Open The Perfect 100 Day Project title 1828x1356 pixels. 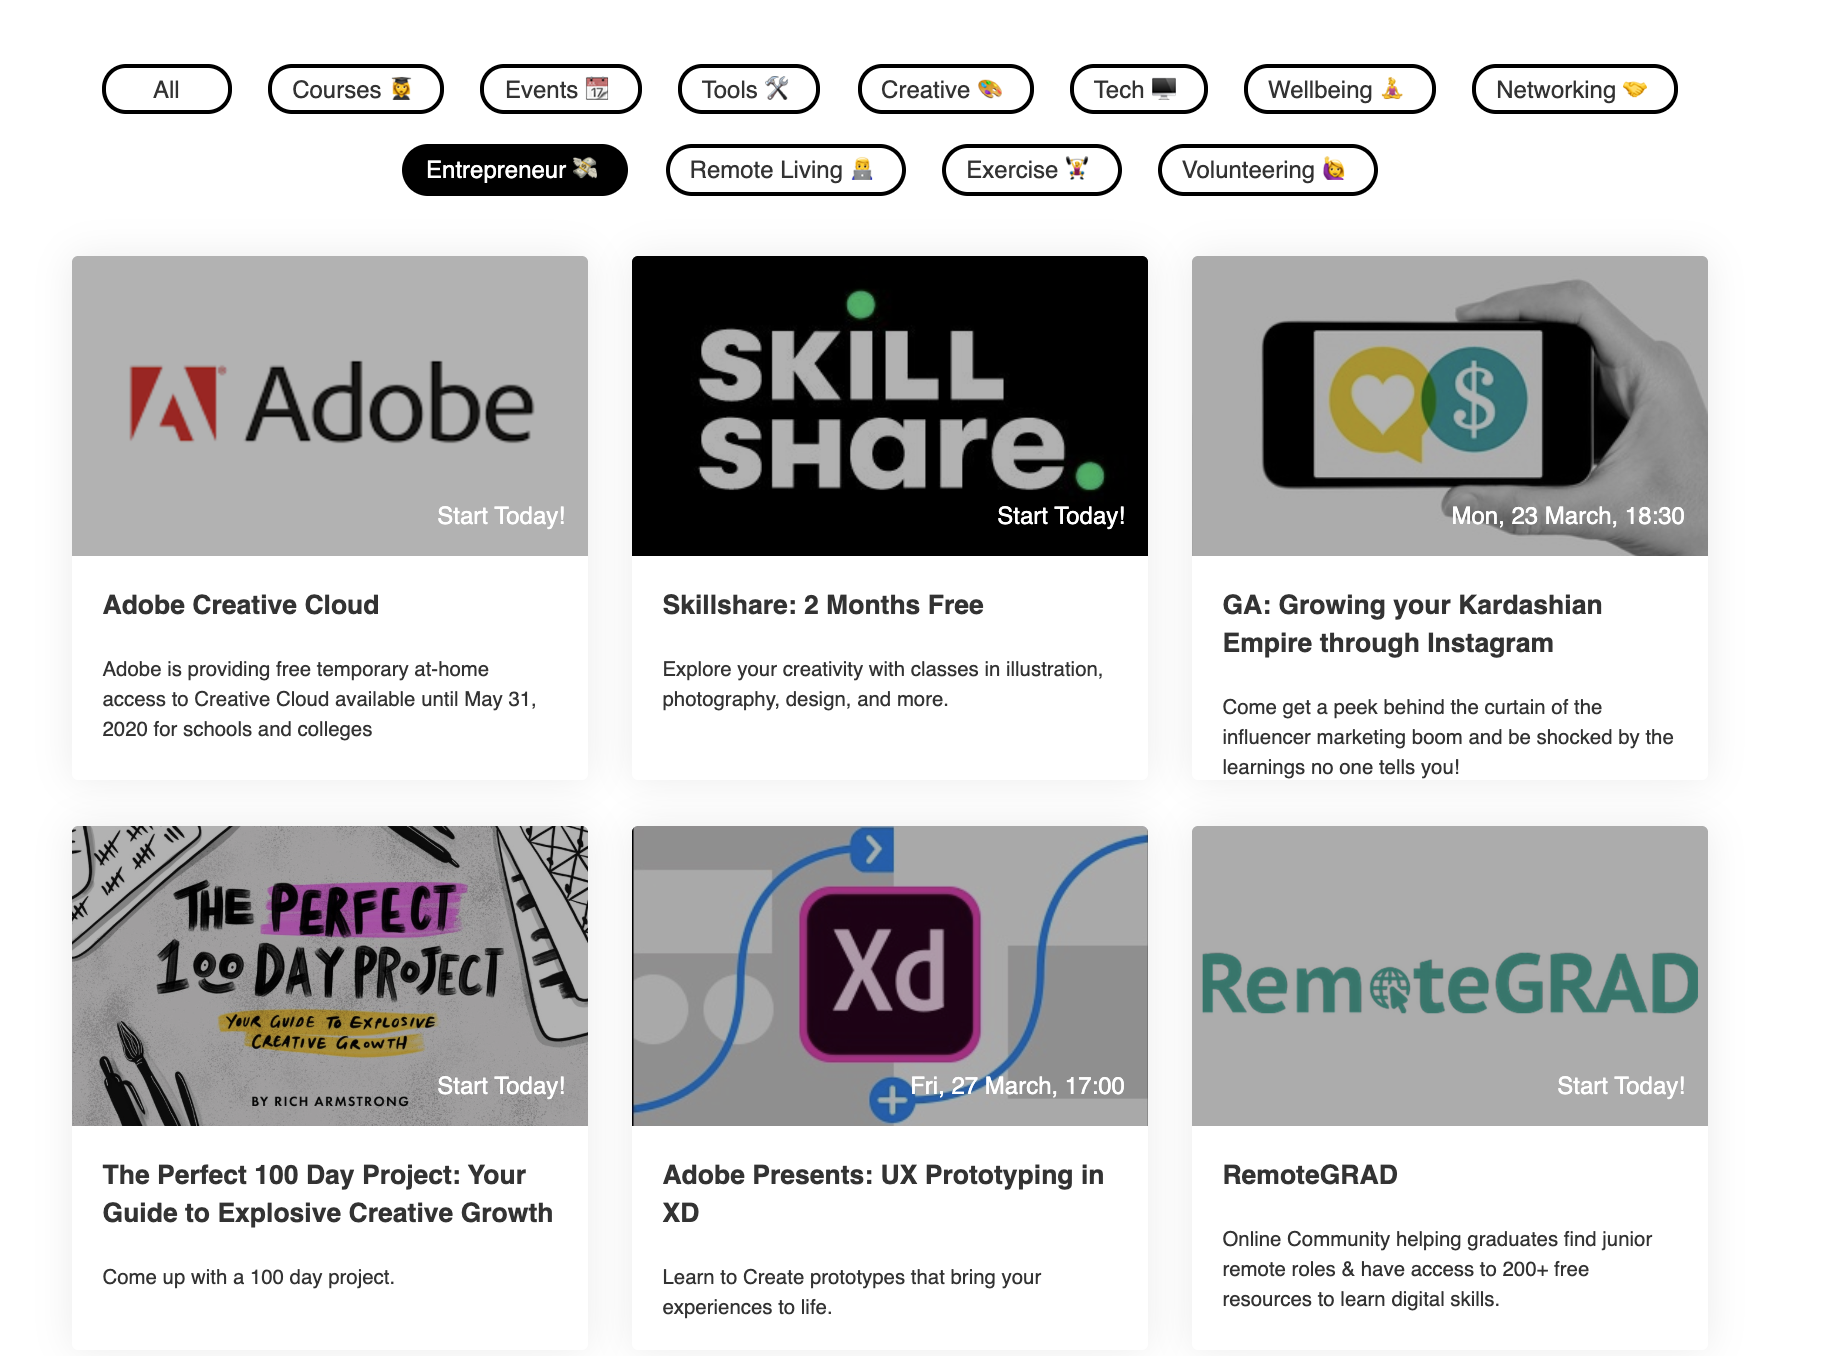[328, 1194]
